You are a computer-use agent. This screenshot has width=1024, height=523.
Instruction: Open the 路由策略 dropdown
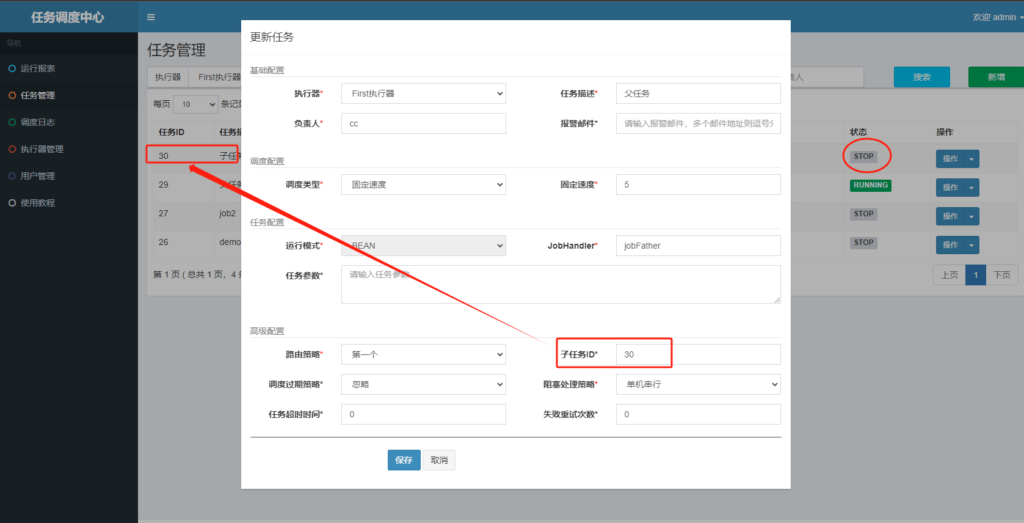(423, 354)
